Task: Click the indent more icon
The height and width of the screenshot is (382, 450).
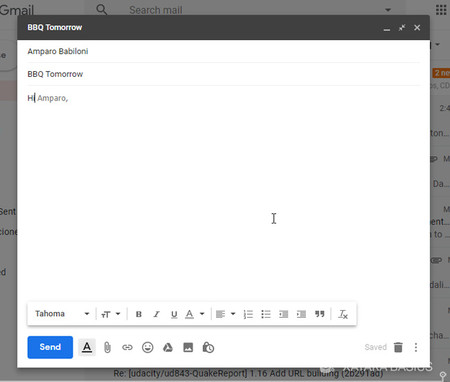Action: [301, 314]
